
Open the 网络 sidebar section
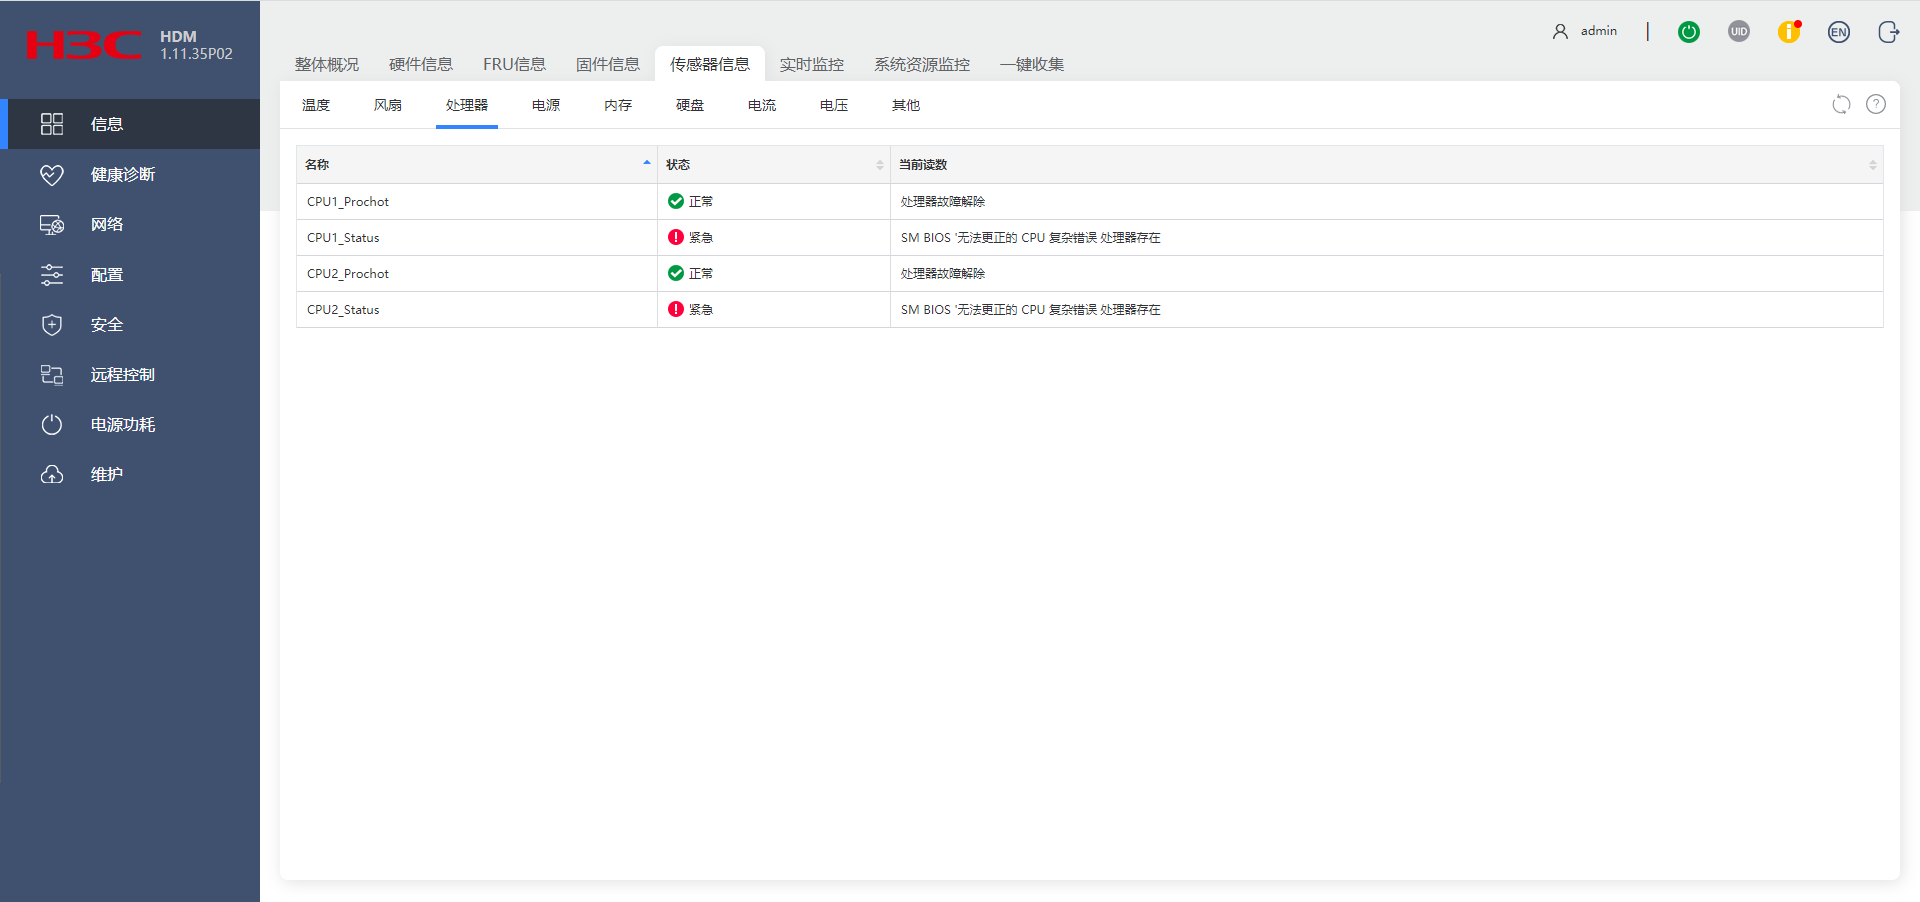tap(130, 224)
